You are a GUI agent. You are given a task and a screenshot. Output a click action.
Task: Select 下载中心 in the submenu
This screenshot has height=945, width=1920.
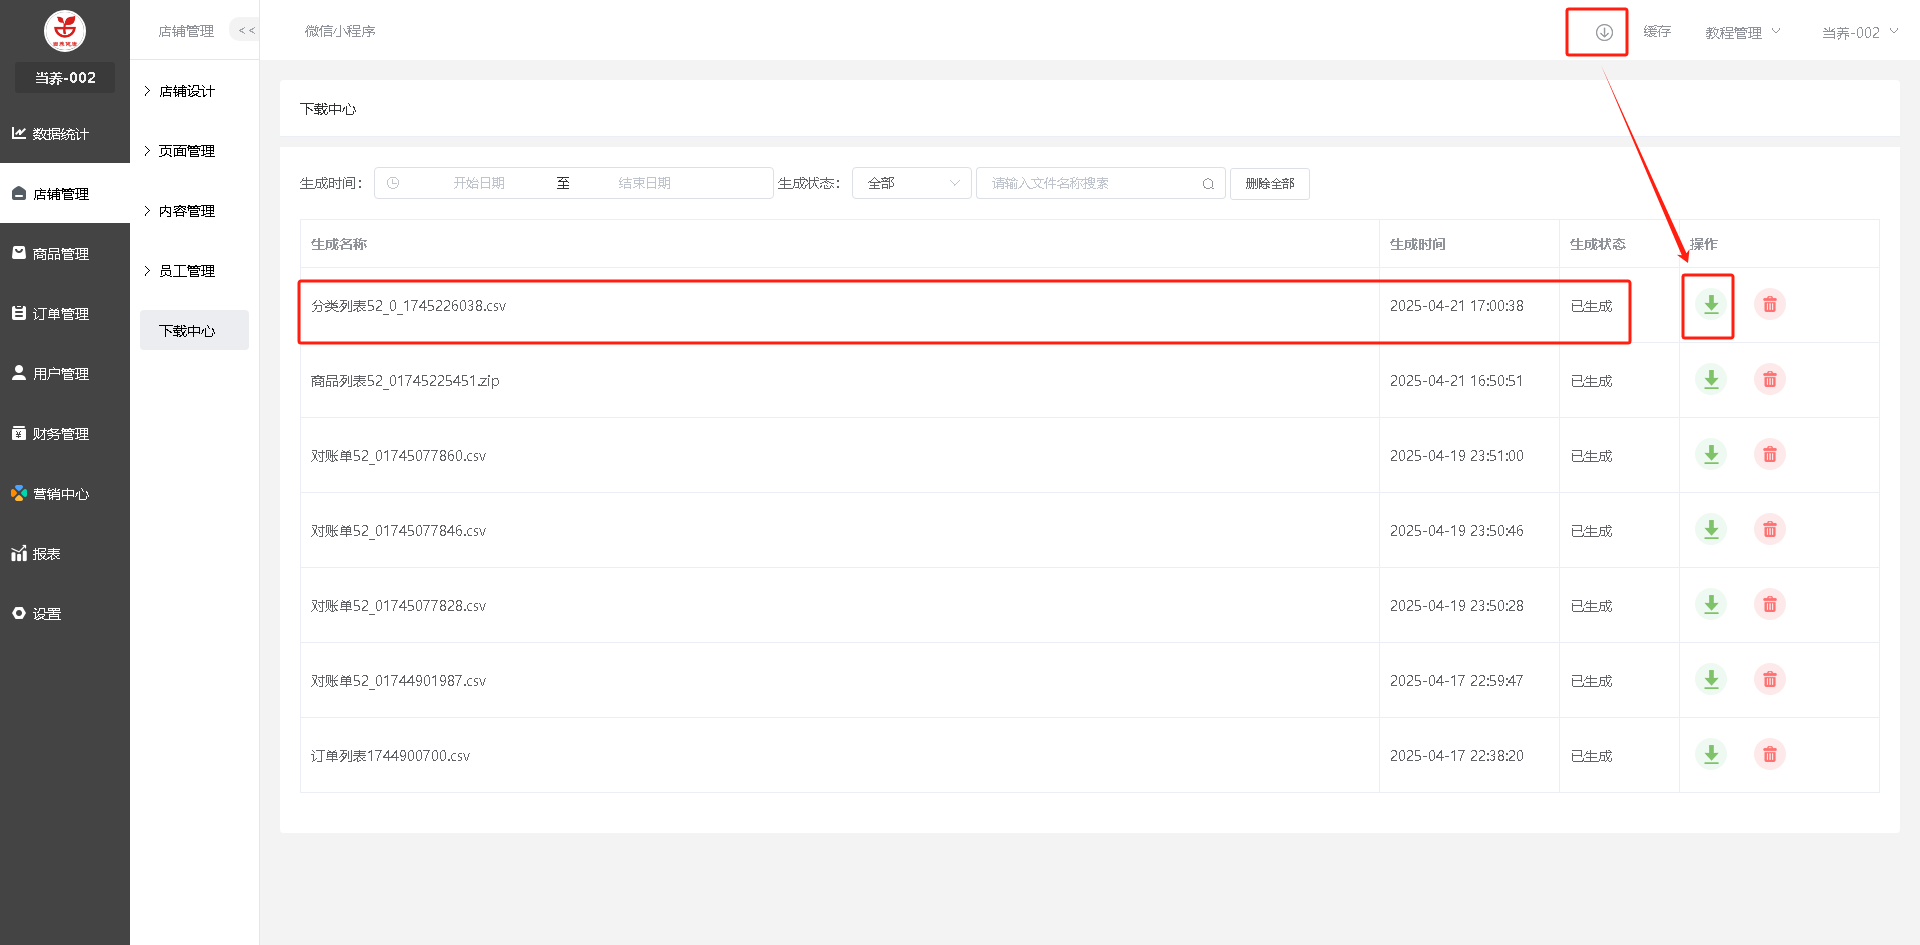(187, 331)
